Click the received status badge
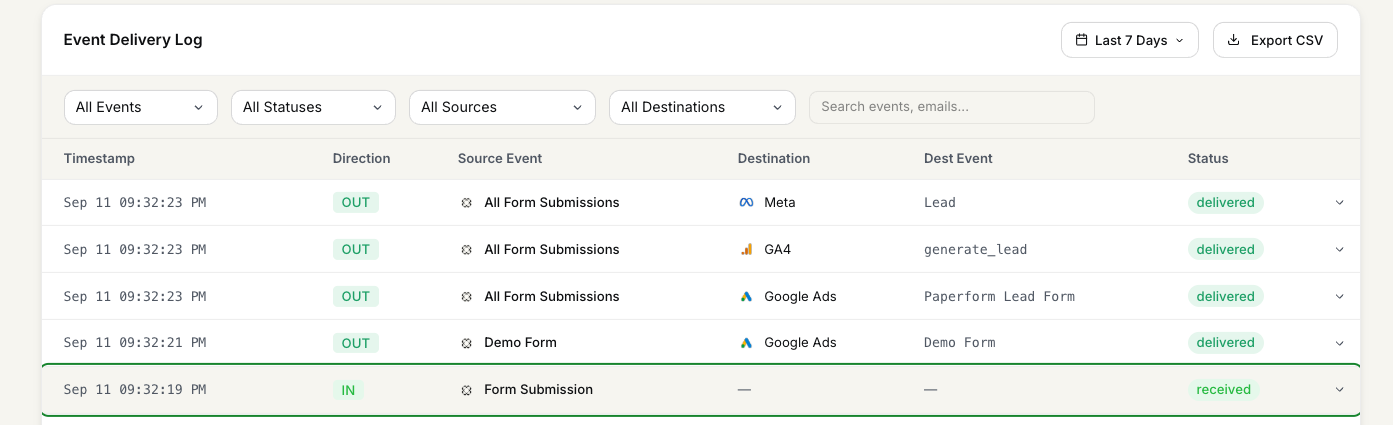 (x=1224, y=390)
